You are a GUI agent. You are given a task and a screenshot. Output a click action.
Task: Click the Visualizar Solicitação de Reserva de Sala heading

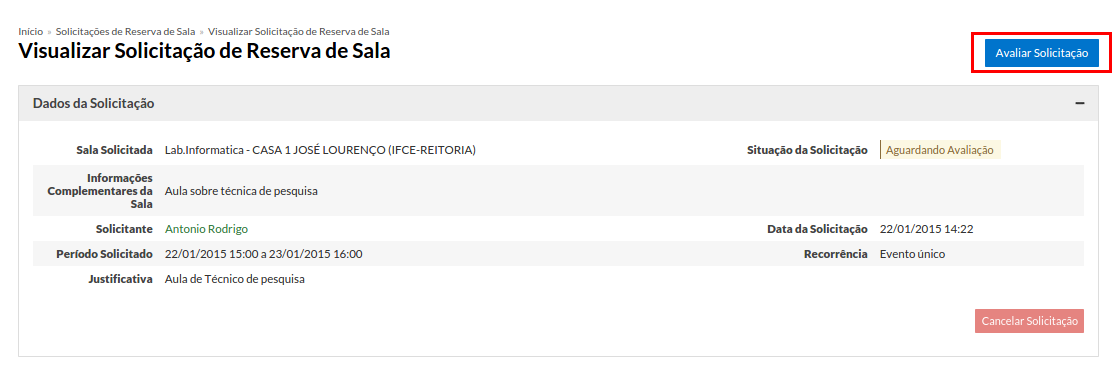pyautogui.click(x=204, y=51)
